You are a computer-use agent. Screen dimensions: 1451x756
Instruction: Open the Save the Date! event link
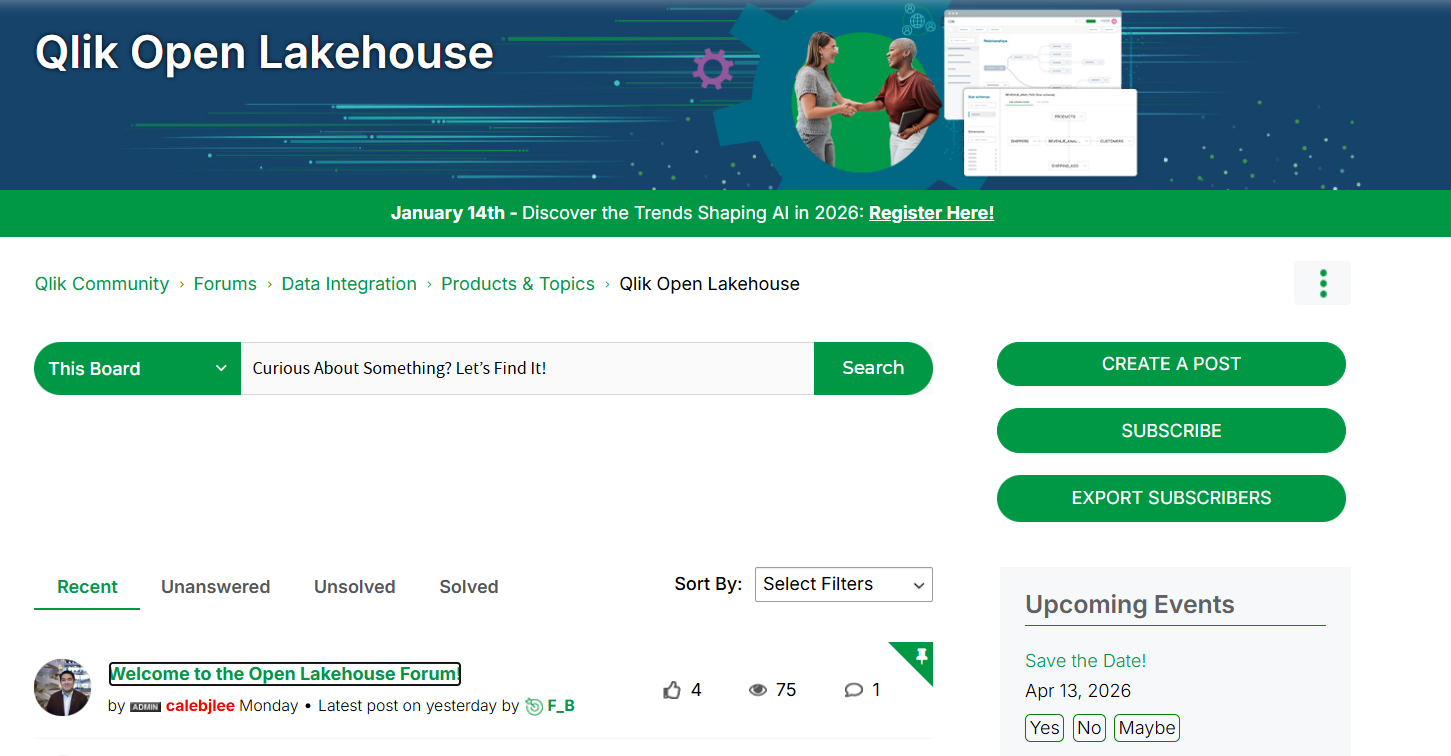pos(1085,661)
